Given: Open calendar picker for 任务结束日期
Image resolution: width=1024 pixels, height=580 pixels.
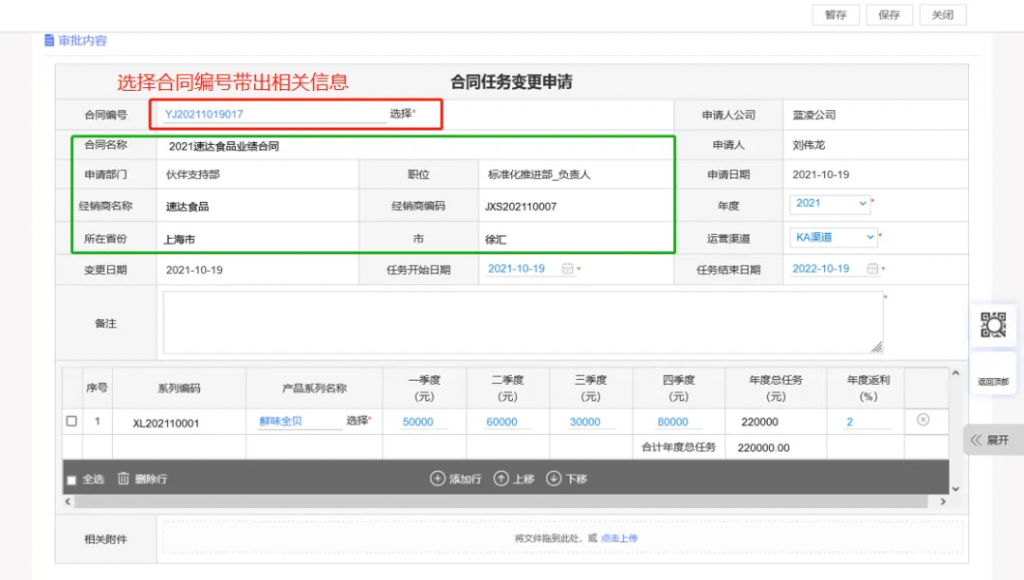Looking at the screenshot, I should tap(872, 269).
